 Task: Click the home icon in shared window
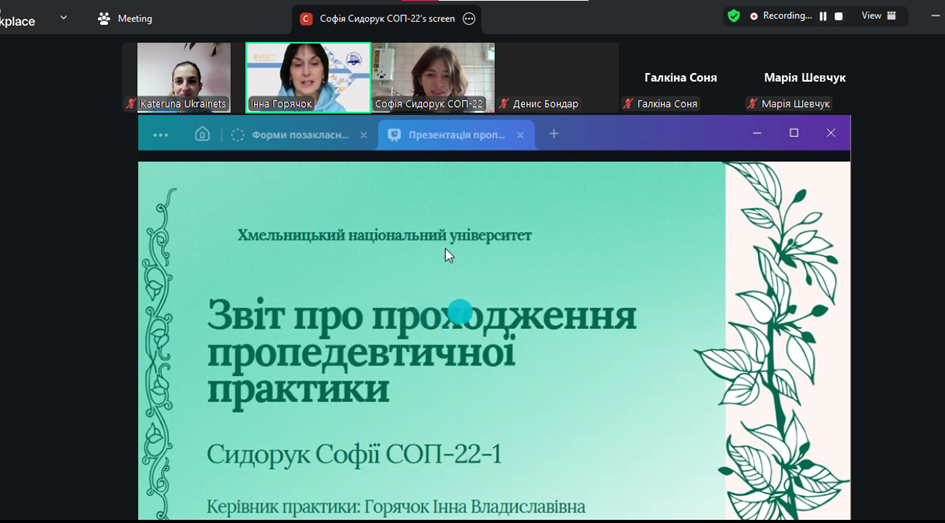point(202,134)
